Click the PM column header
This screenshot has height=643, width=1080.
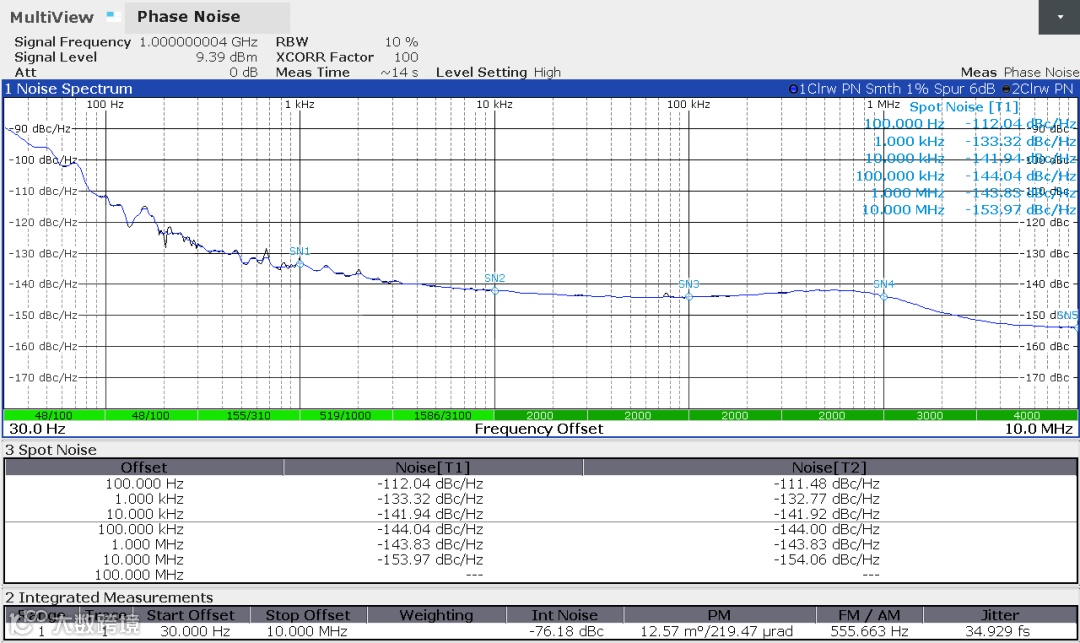click(719, 615)
